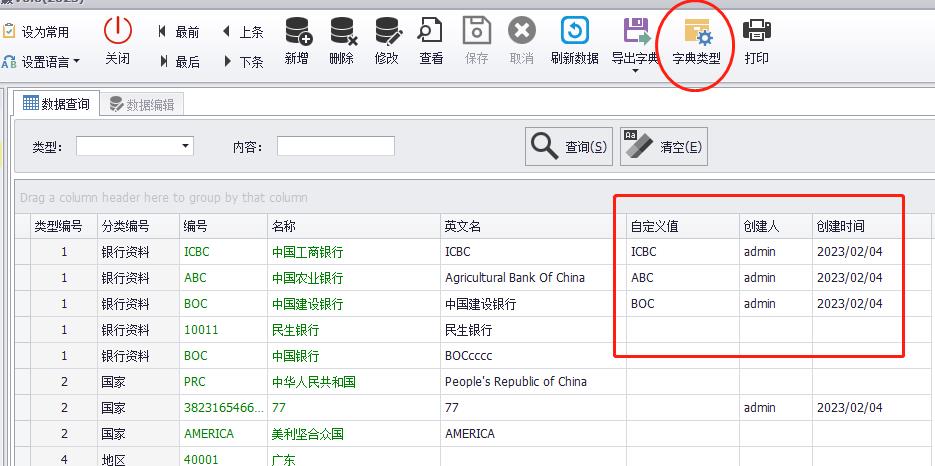Sort by the 创建时间 column header
Screen dimensions: 935x466
840,226
